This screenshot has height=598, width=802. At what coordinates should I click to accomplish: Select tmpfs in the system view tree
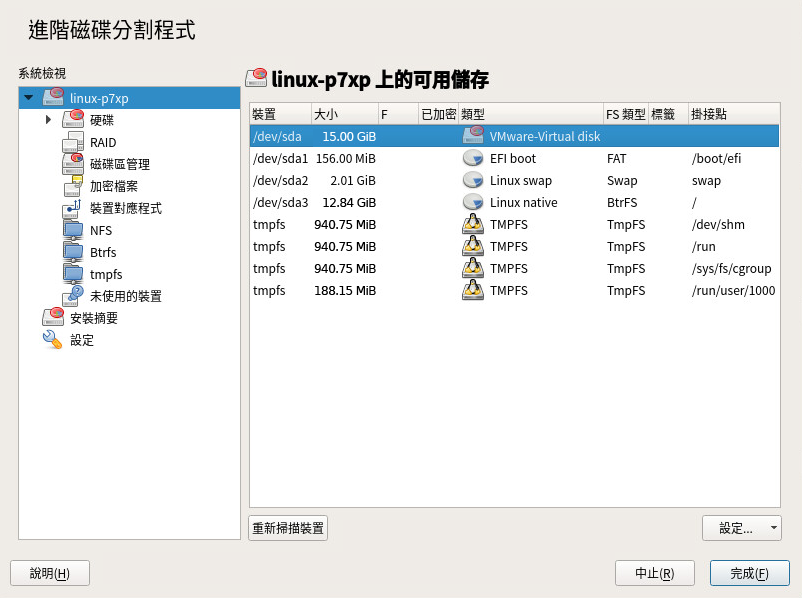[x=106, y=274]
